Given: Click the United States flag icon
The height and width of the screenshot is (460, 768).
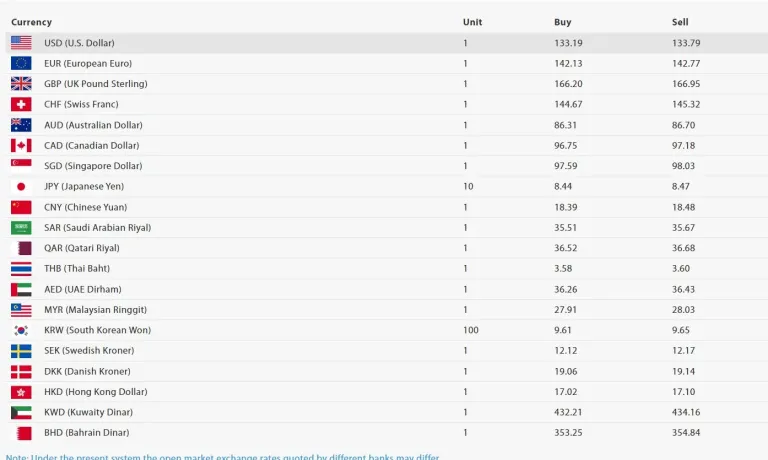Looking at the screenshot, I should (21, 43).
